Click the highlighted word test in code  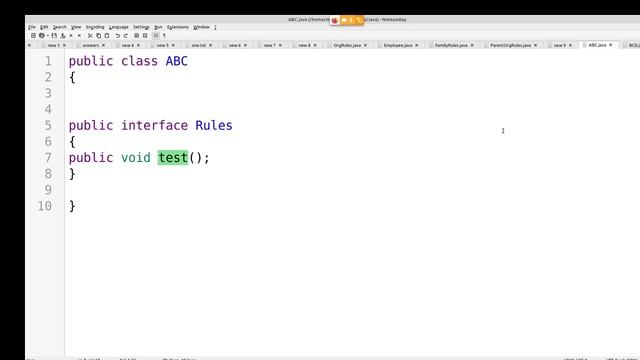click(x=173, y=158)
